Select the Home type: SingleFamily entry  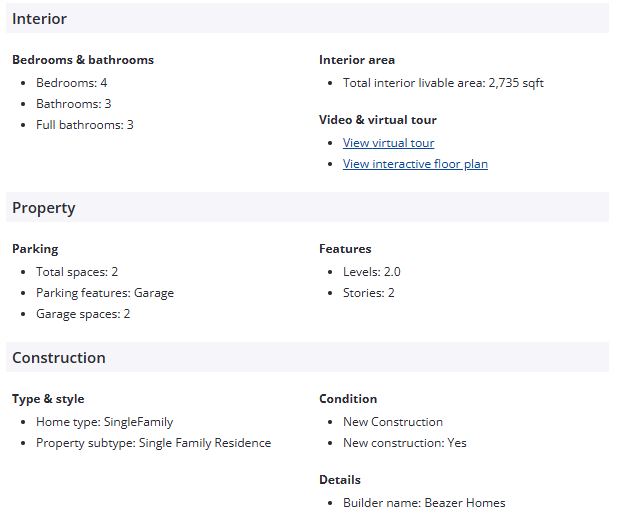click(x=104, y=422)
